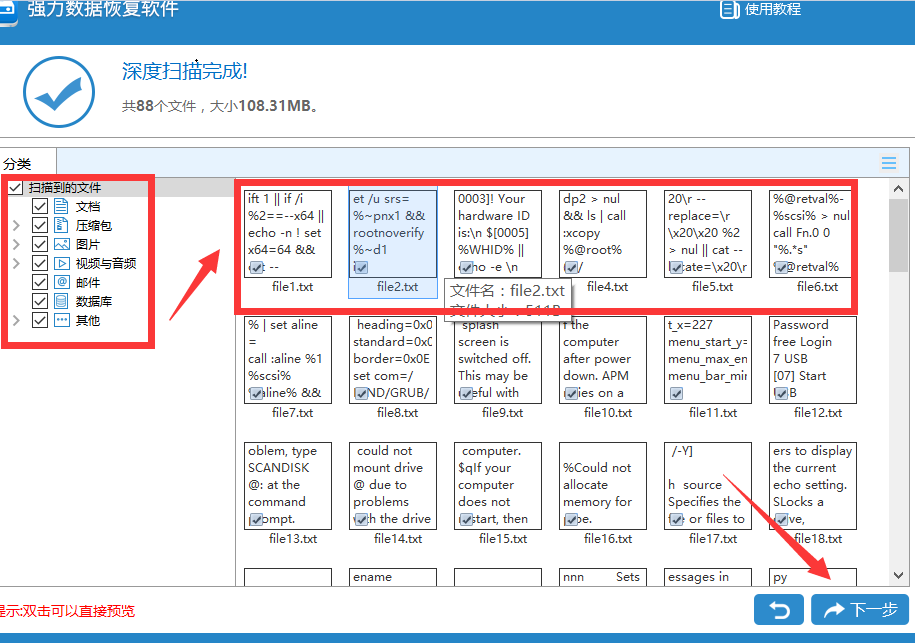Screen dimensions: 915x643
Task: Click the tutorial document icon in the header
Action: tap(729, 9)
